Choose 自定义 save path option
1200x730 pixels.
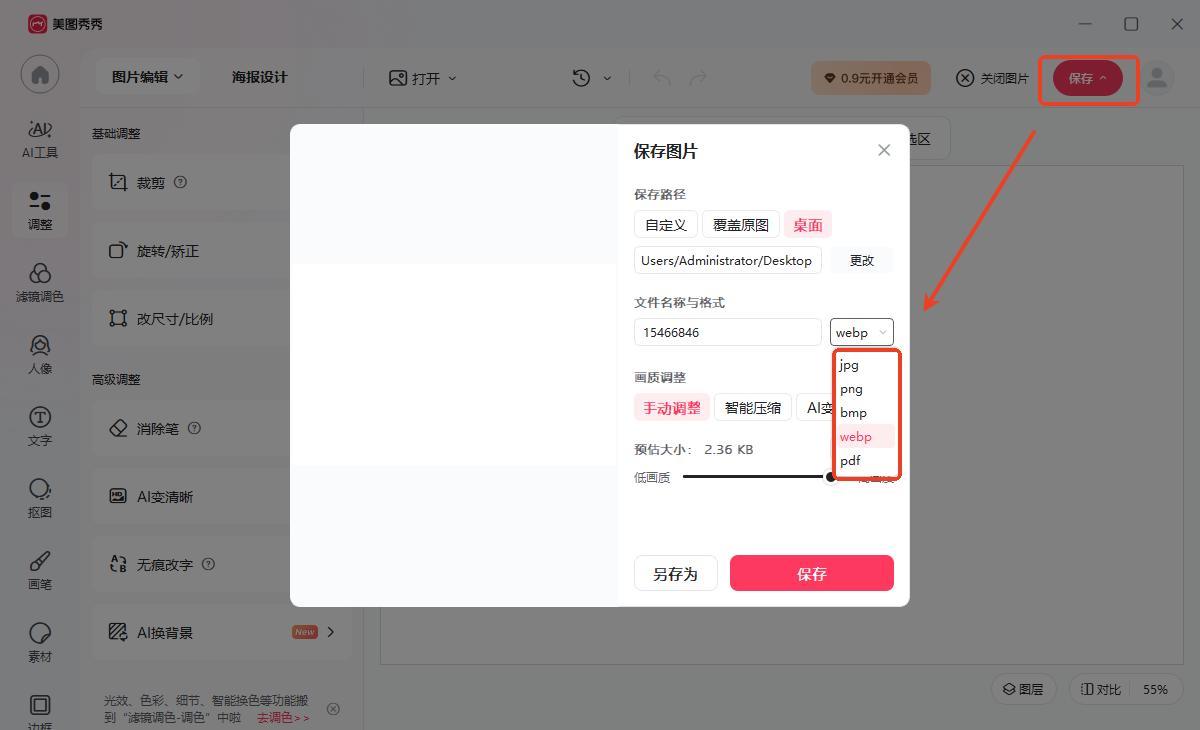[x=665, y=225]
